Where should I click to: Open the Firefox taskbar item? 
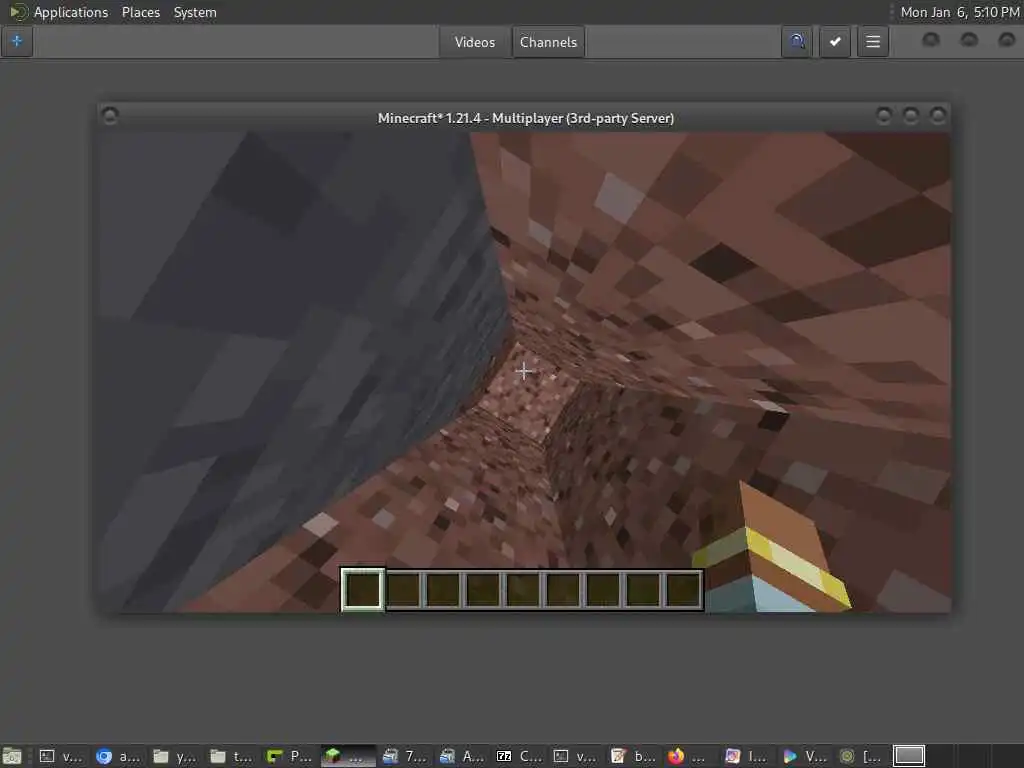click(688, 756)
